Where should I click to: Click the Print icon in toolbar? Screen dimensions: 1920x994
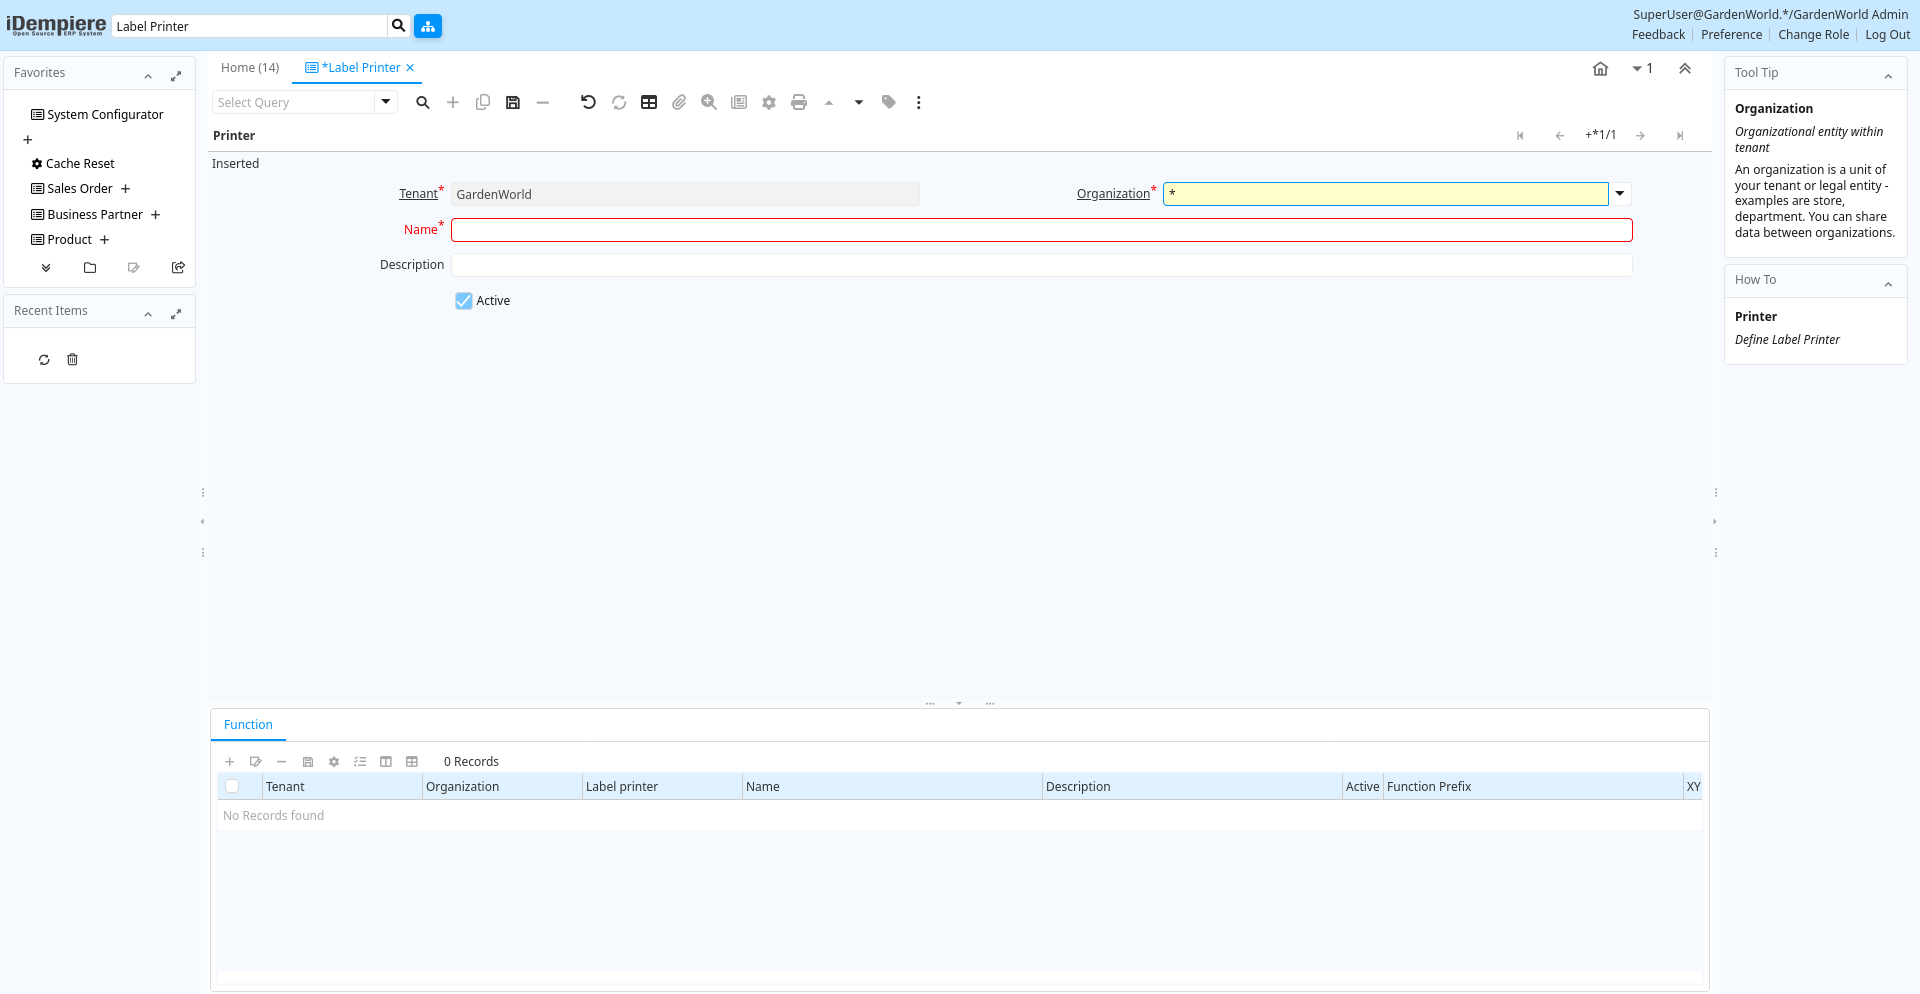(799, 103)
